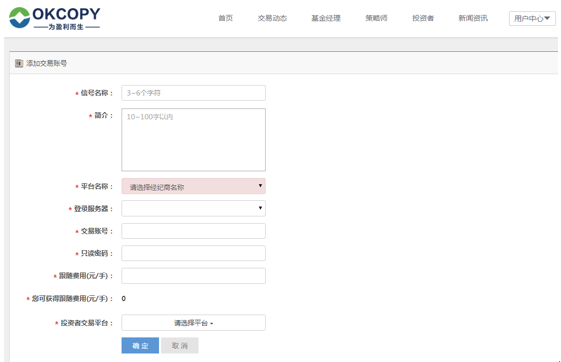
Task: Click the 取消 button
Action: point(180,346)
